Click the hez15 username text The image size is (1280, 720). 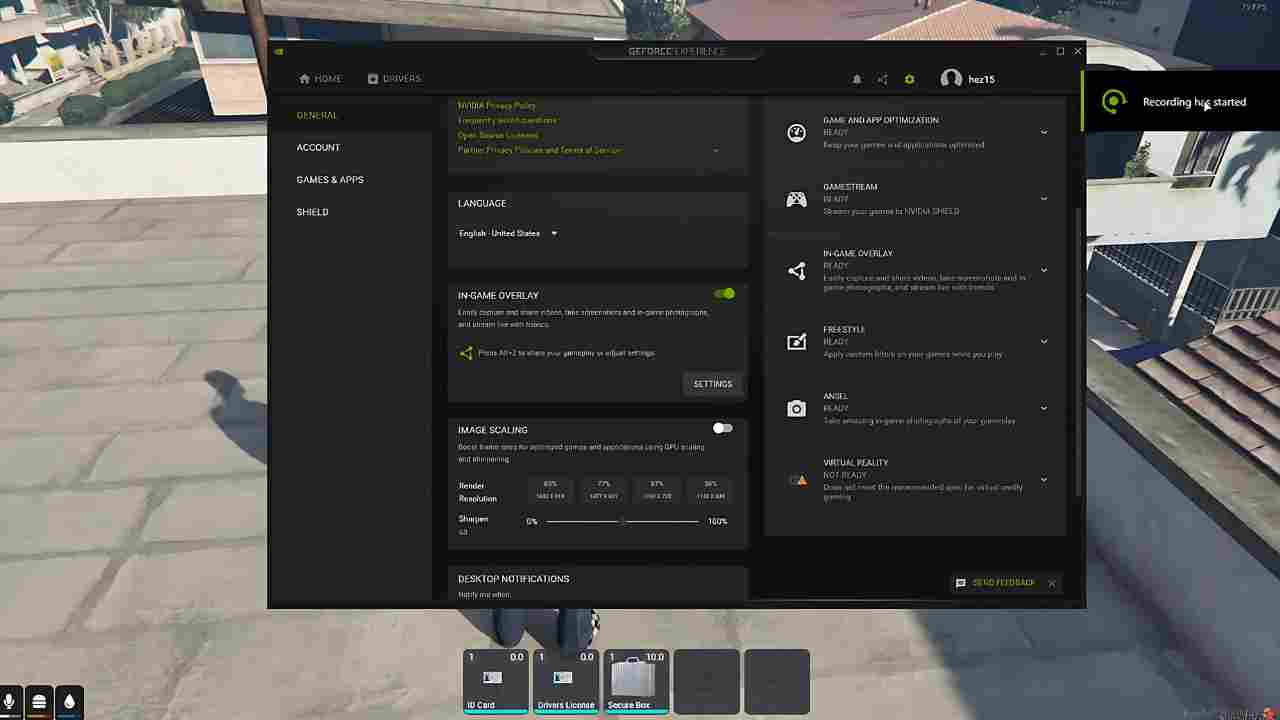tap(981, 79)
